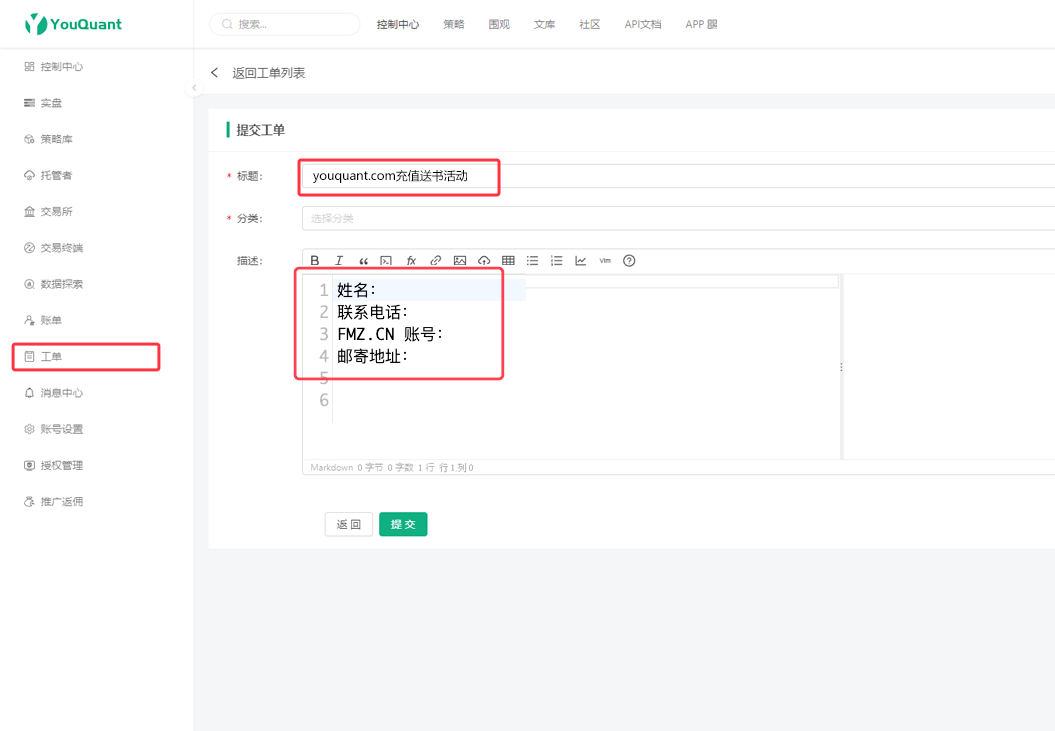Open the API文档 top menu

[643, 24]
